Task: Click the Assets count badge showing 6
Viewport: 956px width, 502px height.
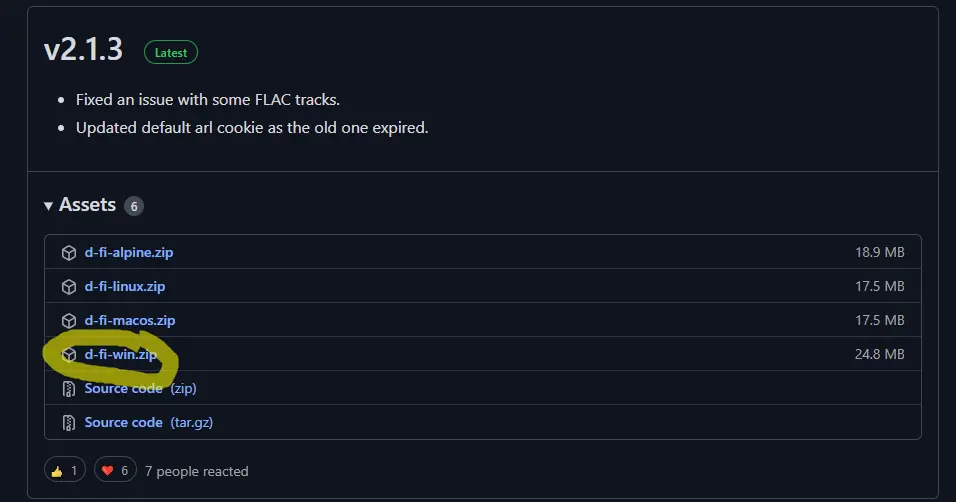Action: [x=134, y=206]
